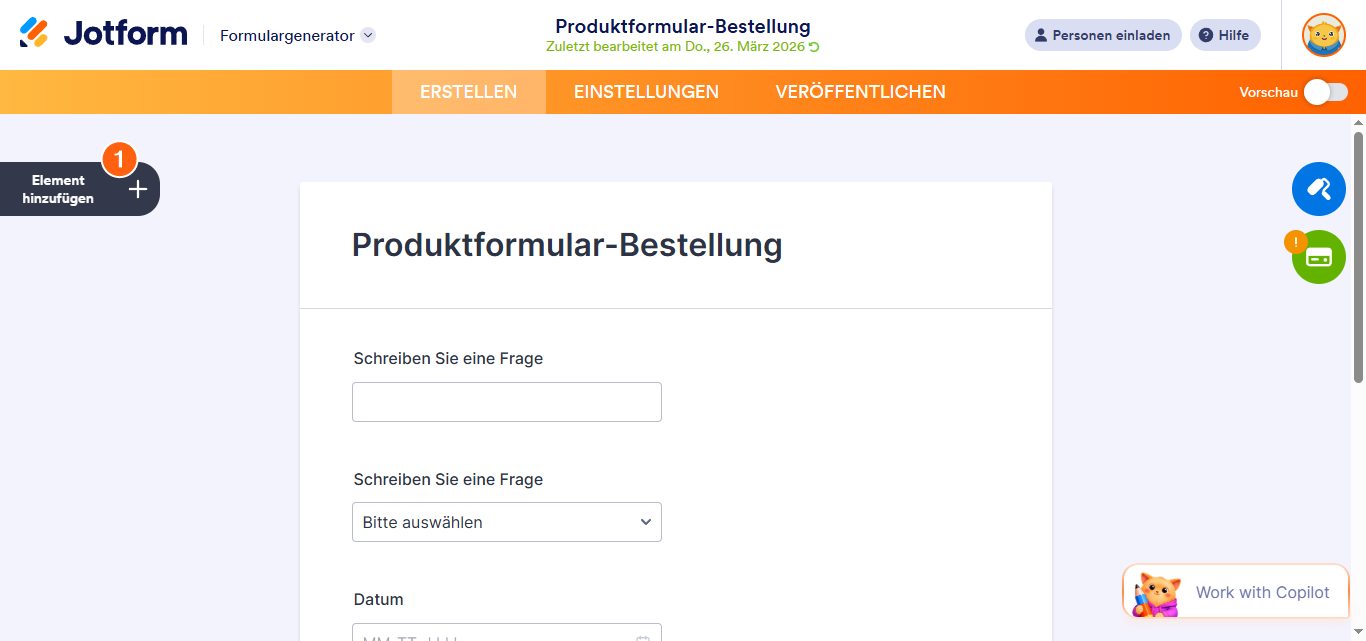Click the Jotform logo
The height and width of the screenshot is (641, 1366).
pyautogui.click(x=100, y=32)
